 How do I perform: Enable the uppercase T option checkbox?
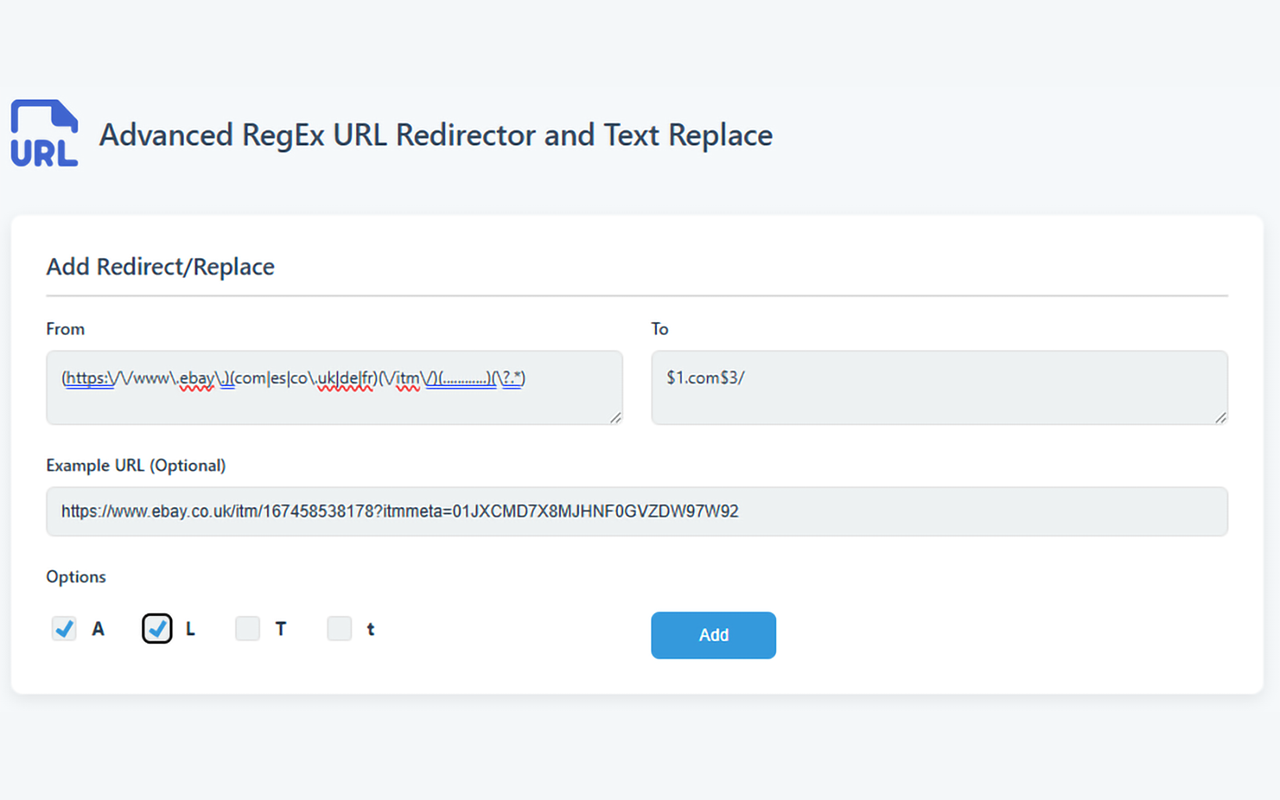click(x=247, y=629)
